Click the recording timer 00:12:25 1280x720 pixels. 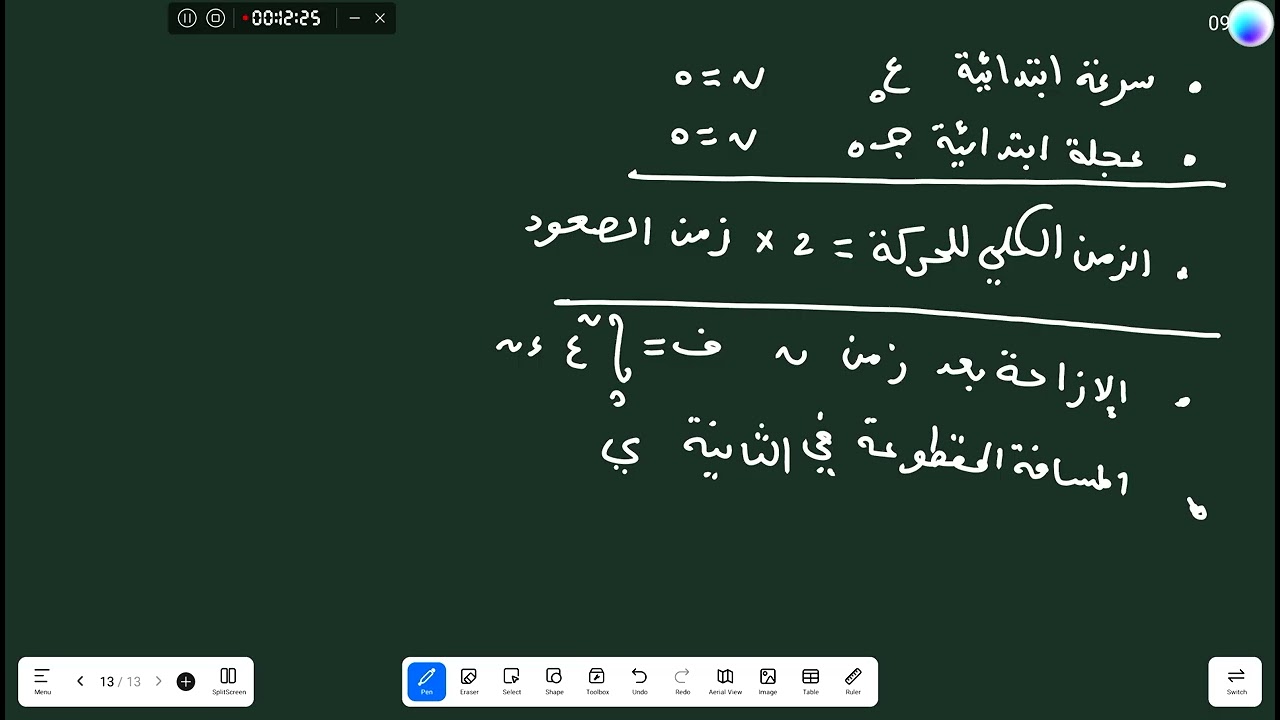pos(286,18)
